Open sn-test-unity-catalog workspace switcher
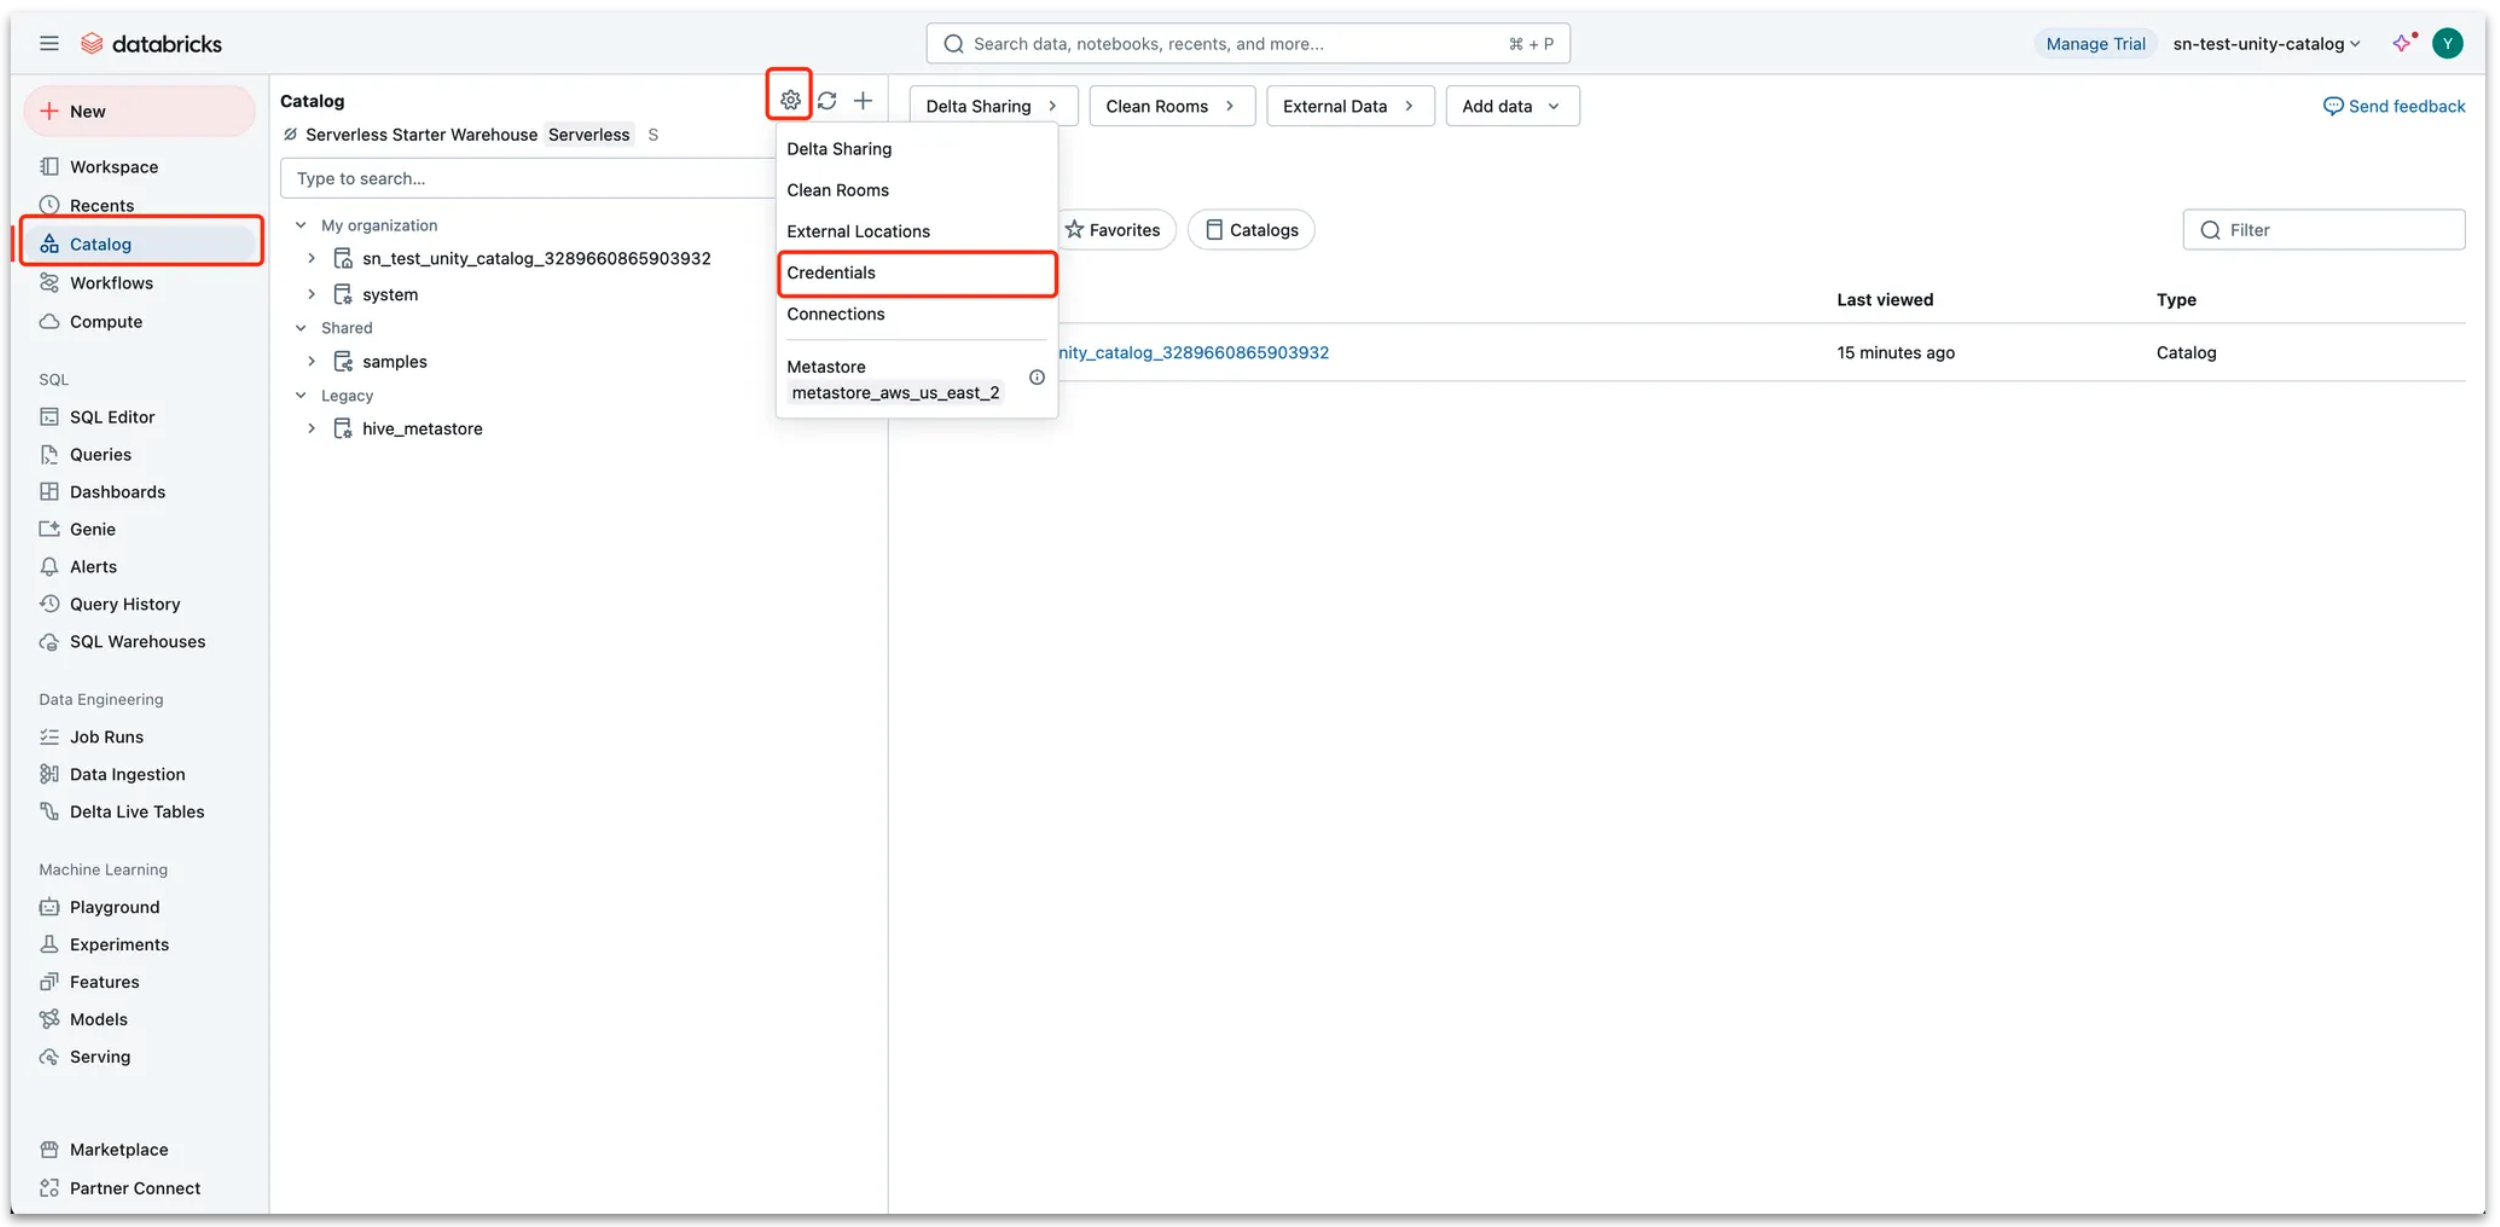Viewport: 2500px width, 1227px height. pyautogui.click(x=2265, y=44)
